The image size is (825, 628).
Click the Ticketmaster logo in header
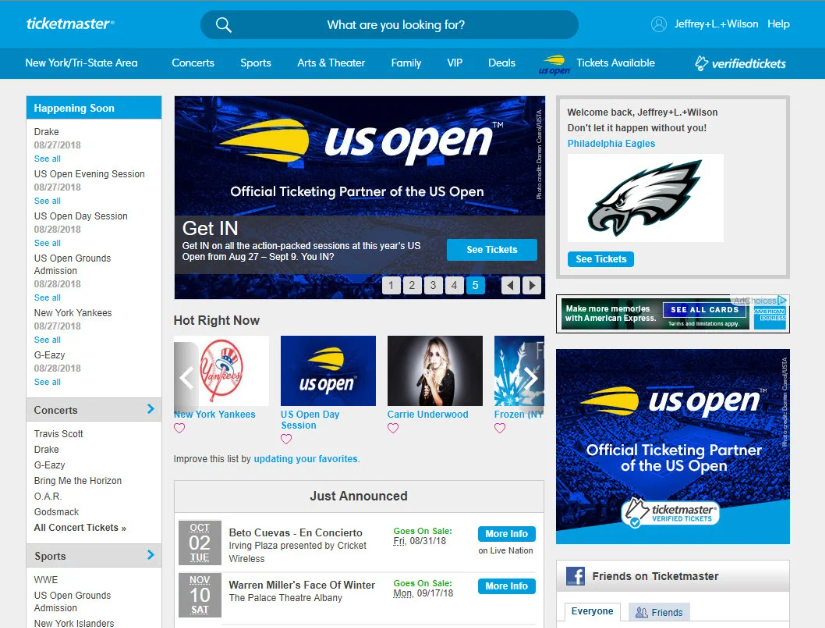[70, 24]
